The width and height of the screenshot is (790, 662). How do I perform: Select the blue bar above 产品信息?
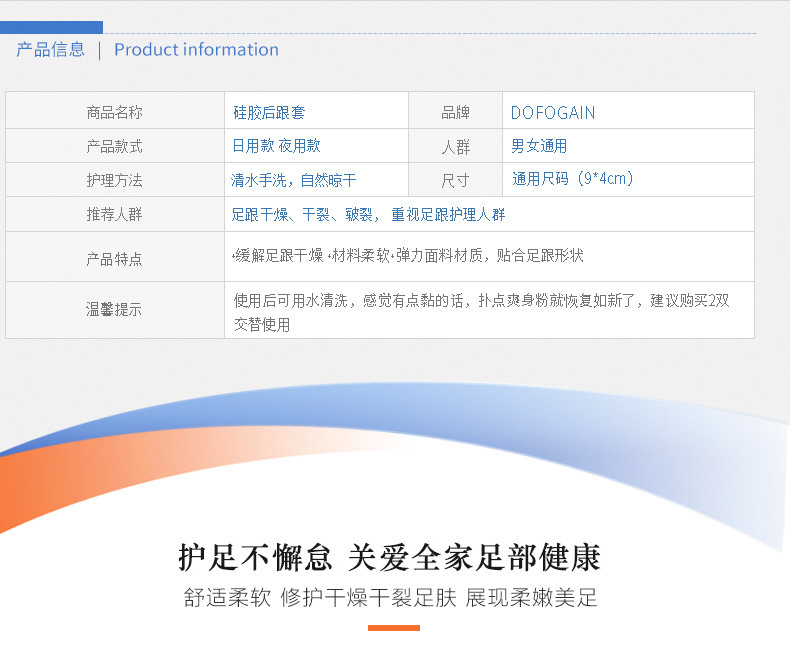coord(51,27)
